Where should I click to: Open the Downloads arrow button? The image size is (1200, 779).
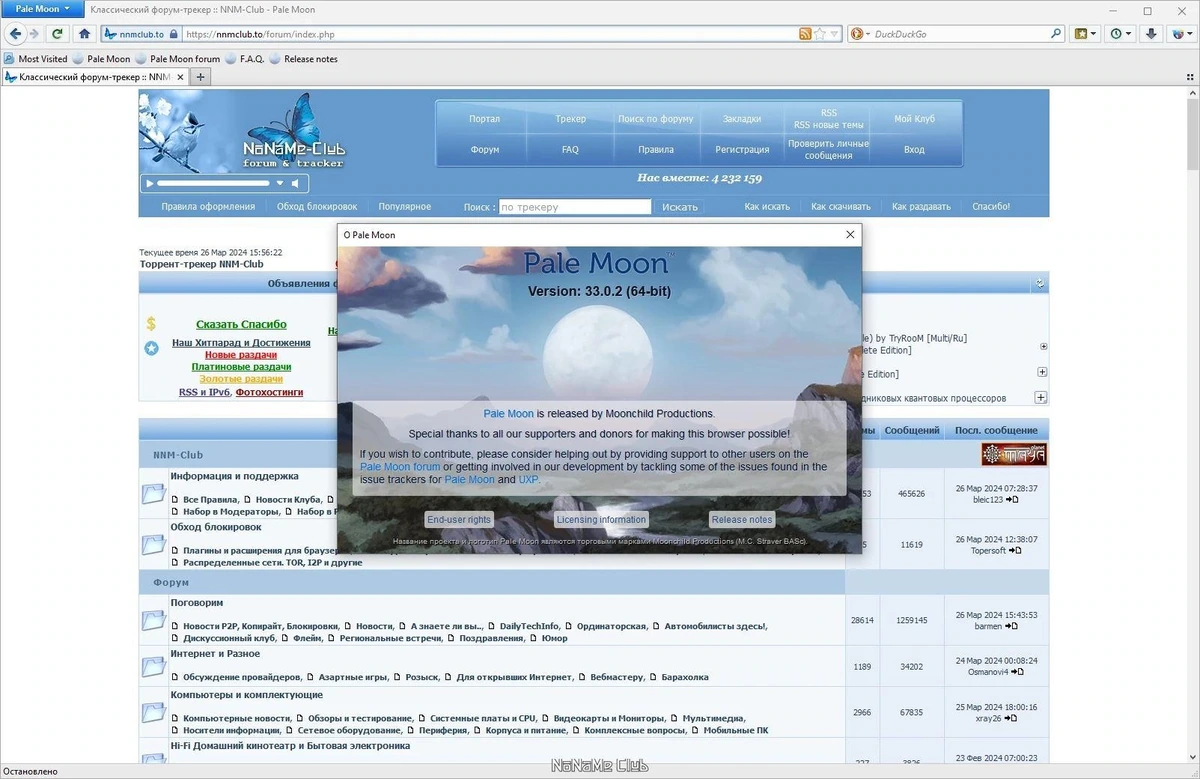click(1152, 33)
